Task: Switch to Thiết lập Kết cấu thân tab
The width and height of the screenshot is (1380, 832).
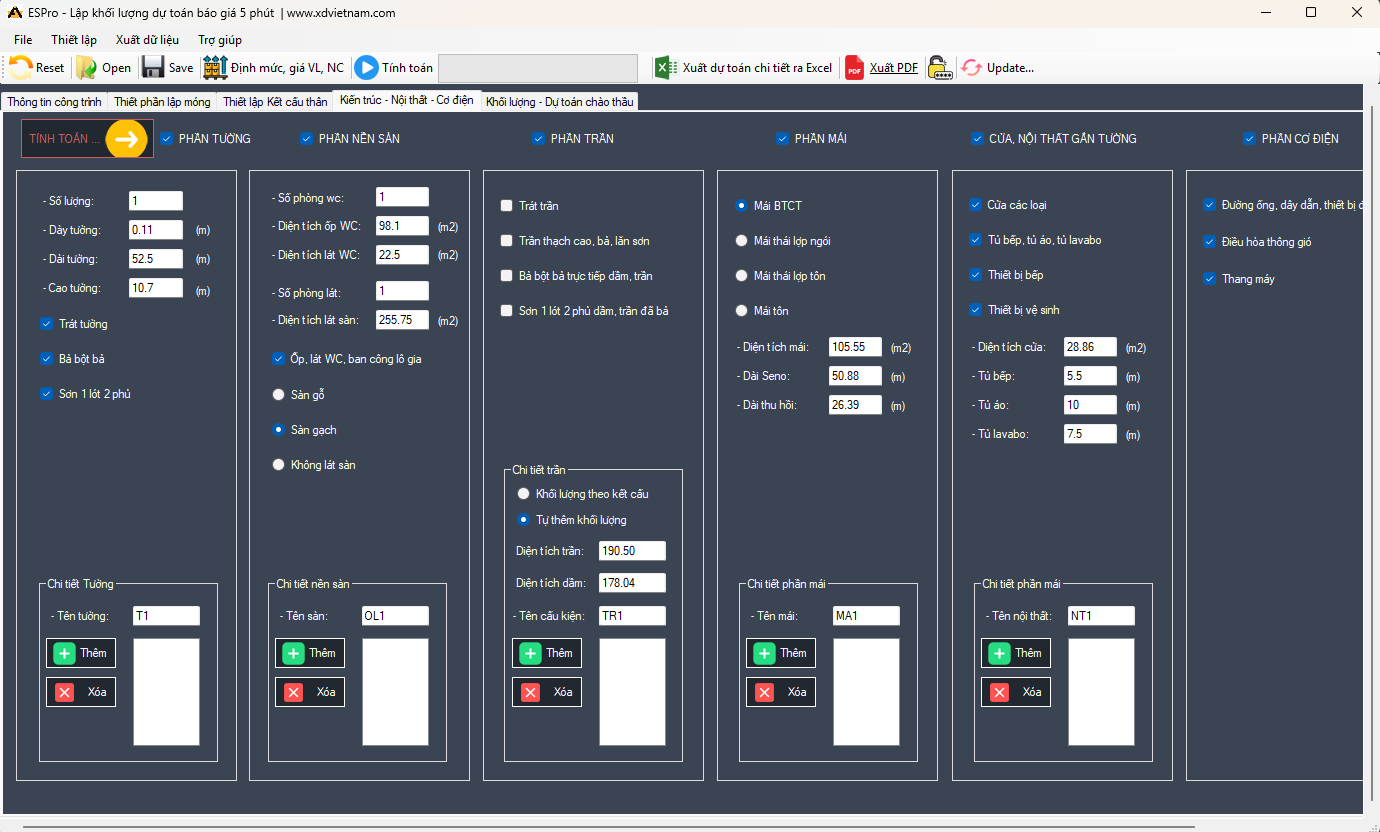Action: pos(275,102)
